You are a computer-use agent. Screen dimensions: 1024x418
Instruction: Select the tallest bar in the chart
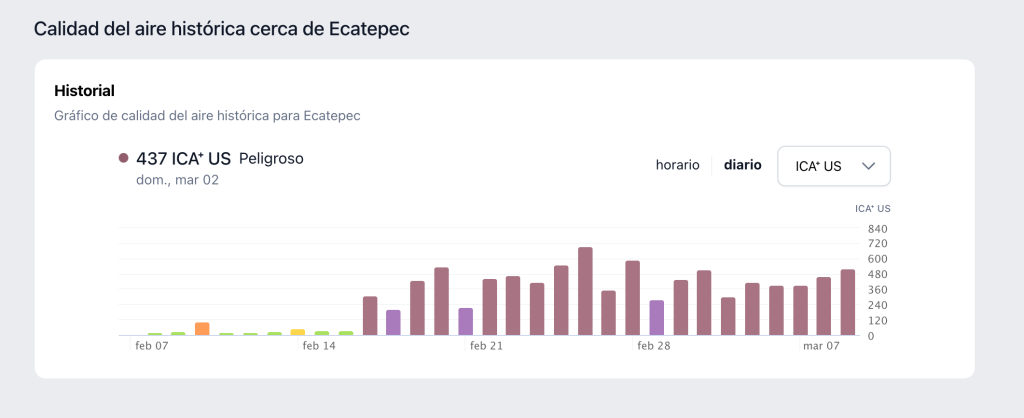click(585, 291)
